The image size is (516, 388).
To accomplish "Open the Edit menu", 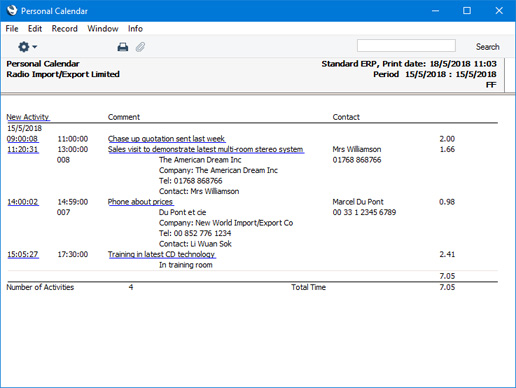I will tap(35, 29).
